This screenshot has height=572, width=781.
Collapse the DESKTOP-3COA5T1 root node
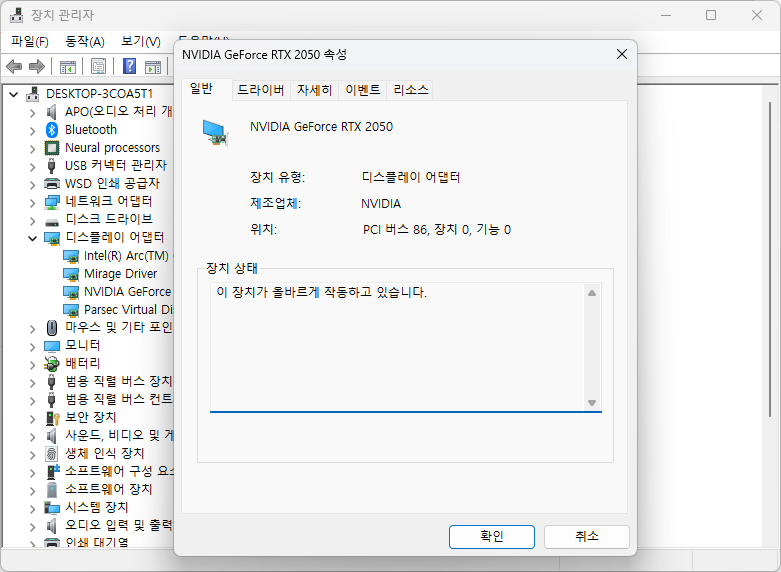coord(14,94)
